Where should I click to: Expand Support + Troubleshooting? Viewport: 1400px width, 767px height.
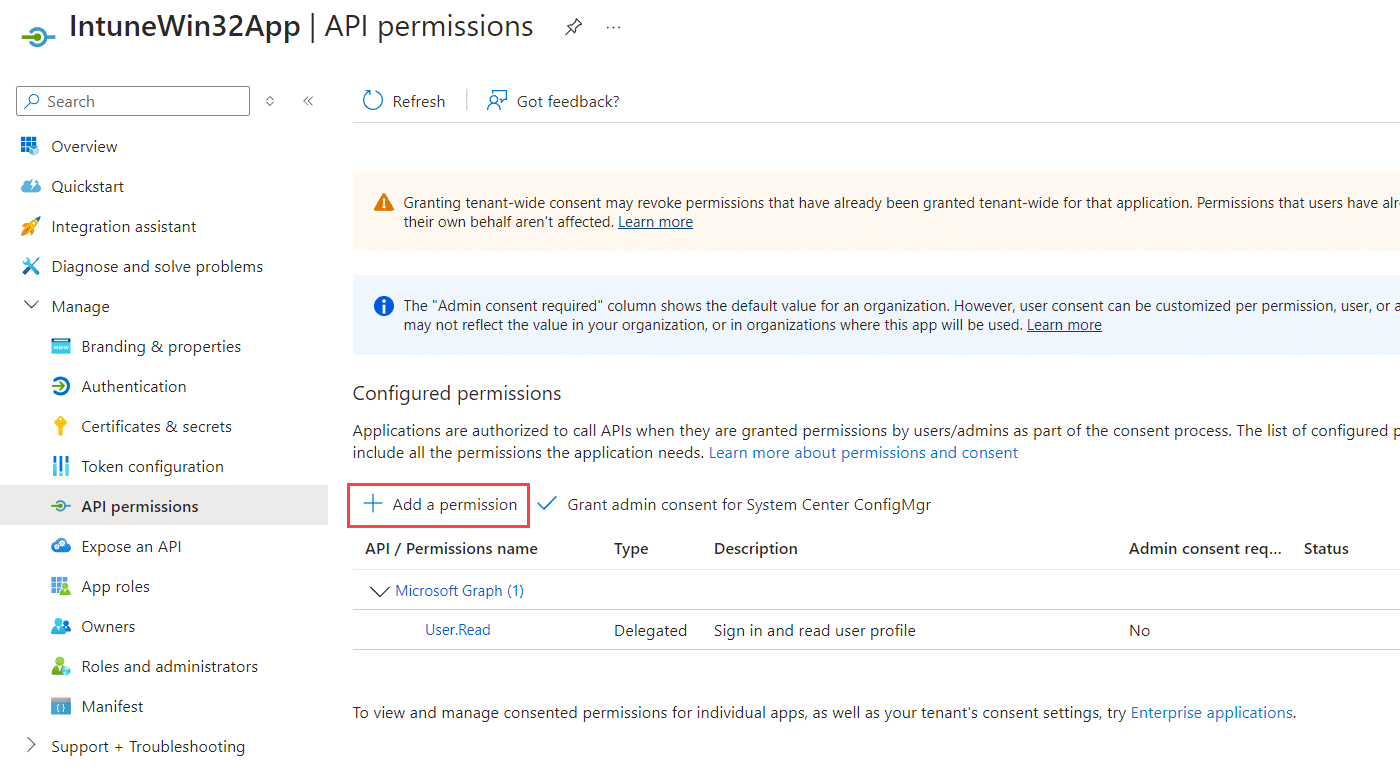[x=31, y=745]
